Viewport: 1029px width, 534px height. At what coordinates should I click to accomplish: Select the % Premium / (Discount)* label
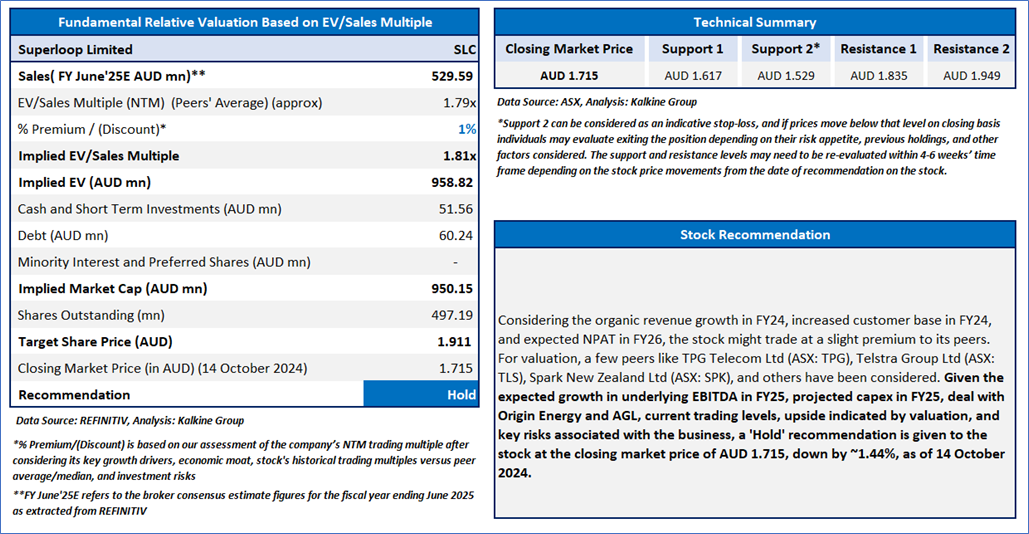92,129
